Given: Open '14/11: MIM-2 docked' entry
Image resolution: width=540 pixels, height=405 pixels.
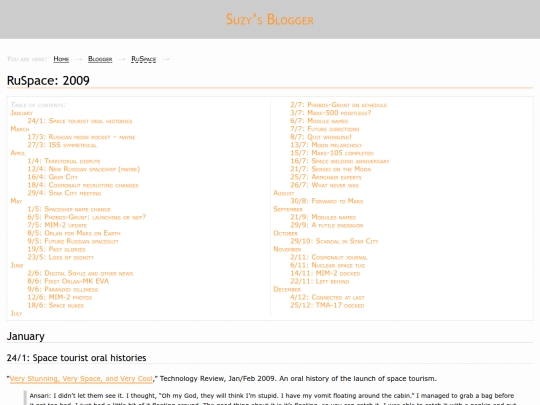Looking at the screenshot, I should click(x=325, y=273).
